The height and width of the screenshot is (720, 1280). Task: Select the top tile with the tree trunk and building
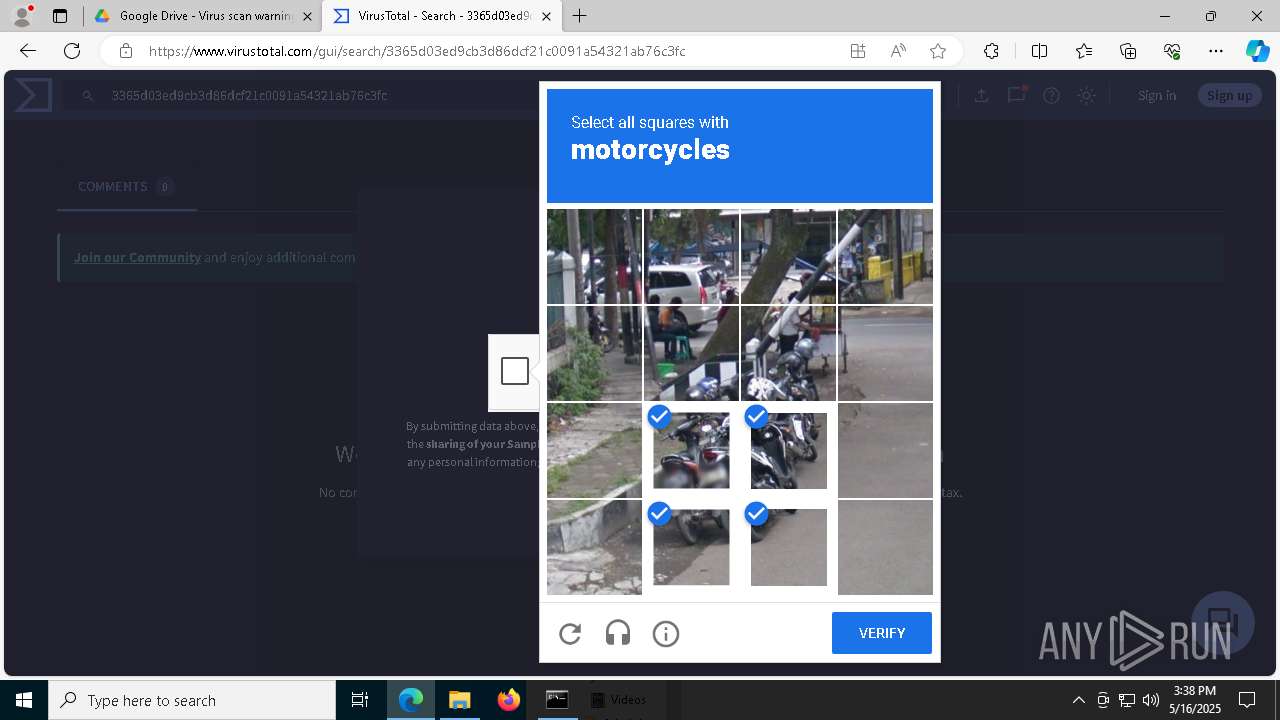(788, 256)
